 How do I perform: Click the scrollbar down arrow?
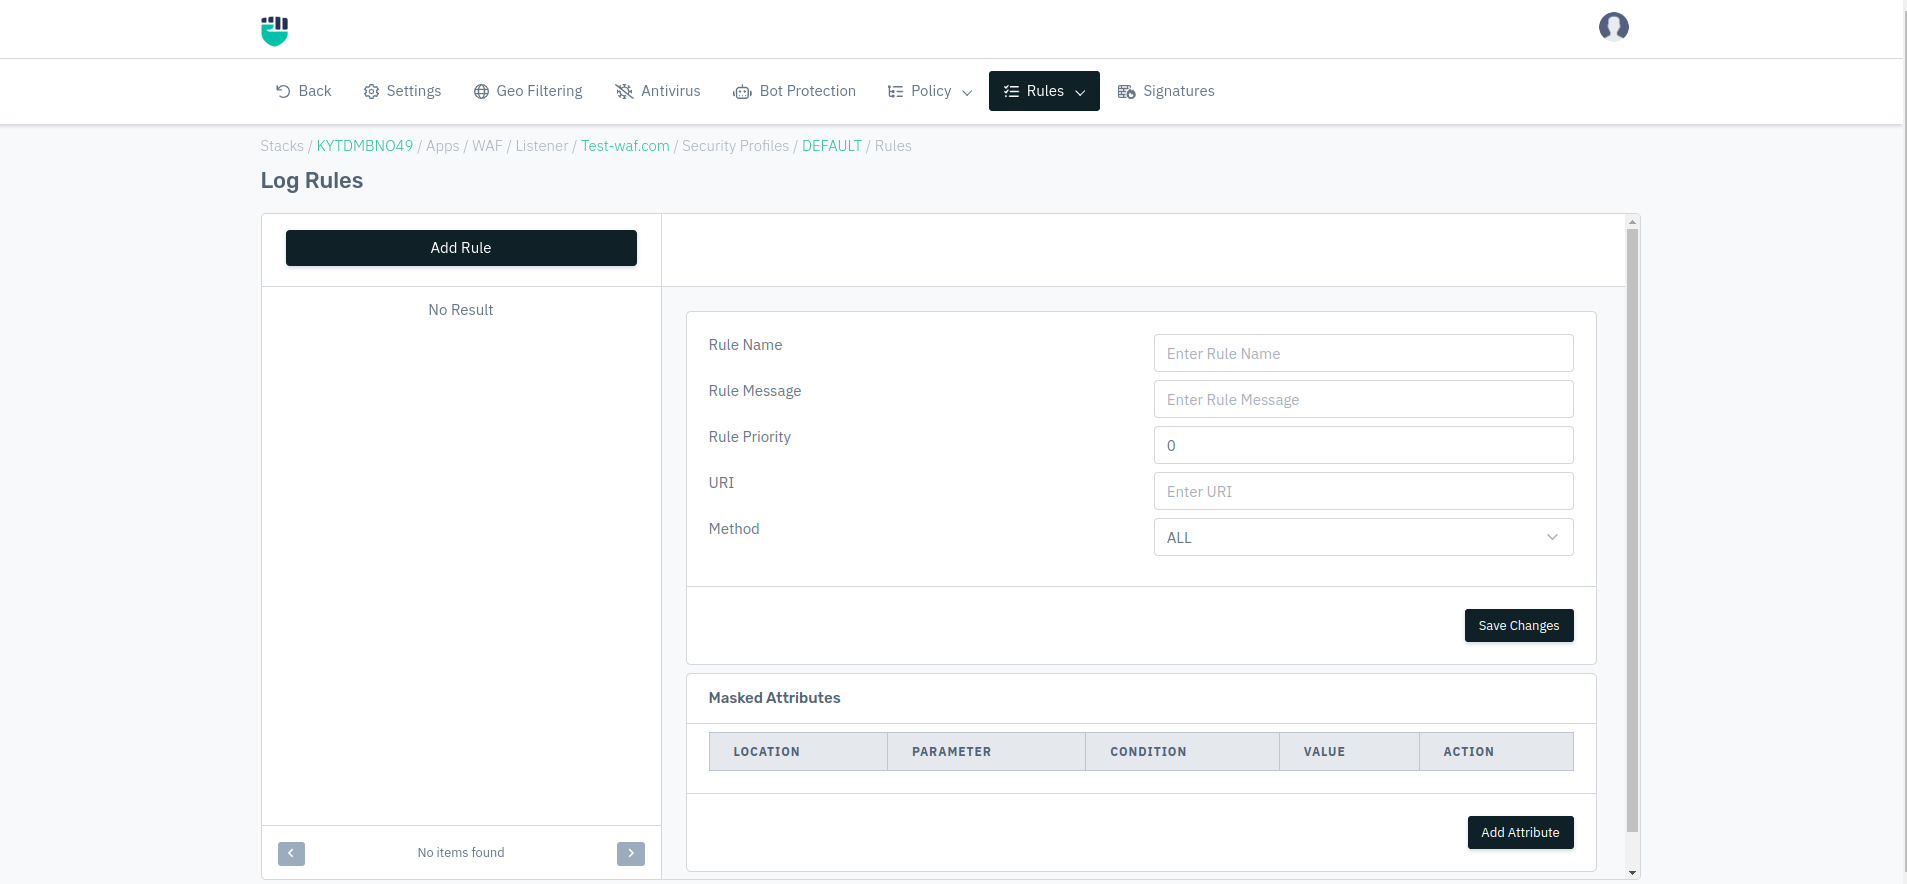(x=1632, y=873)
